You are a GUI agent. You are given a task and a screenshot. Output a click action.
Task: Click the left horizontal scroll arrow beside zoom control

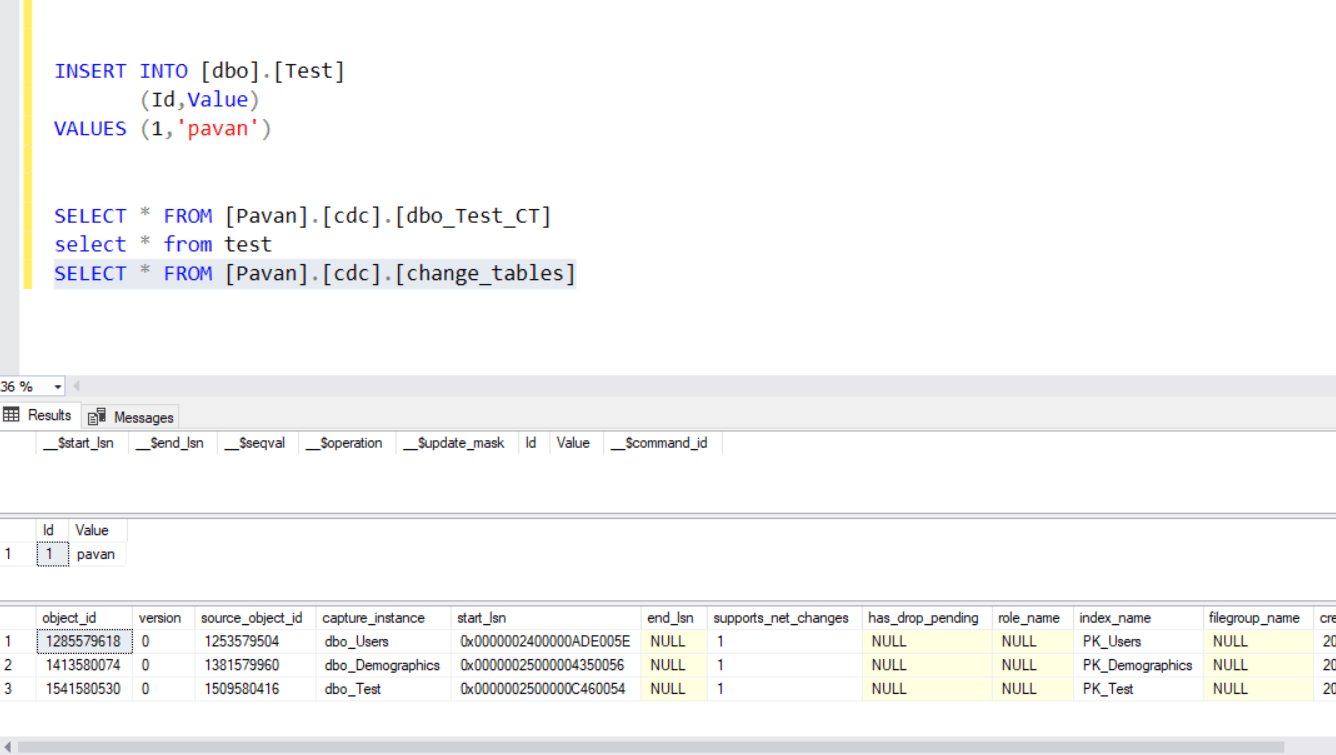(x=78, y=385)
